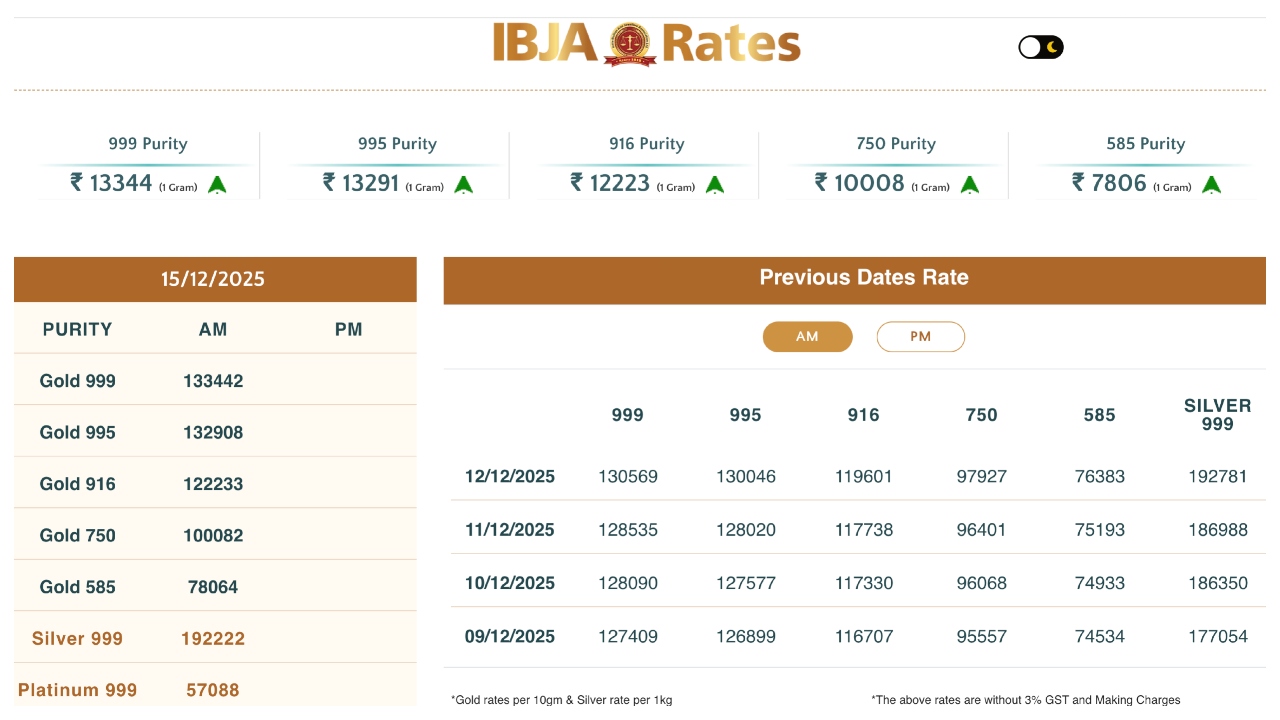Click the SILVER 999 column header

(x=1217, y=414)
